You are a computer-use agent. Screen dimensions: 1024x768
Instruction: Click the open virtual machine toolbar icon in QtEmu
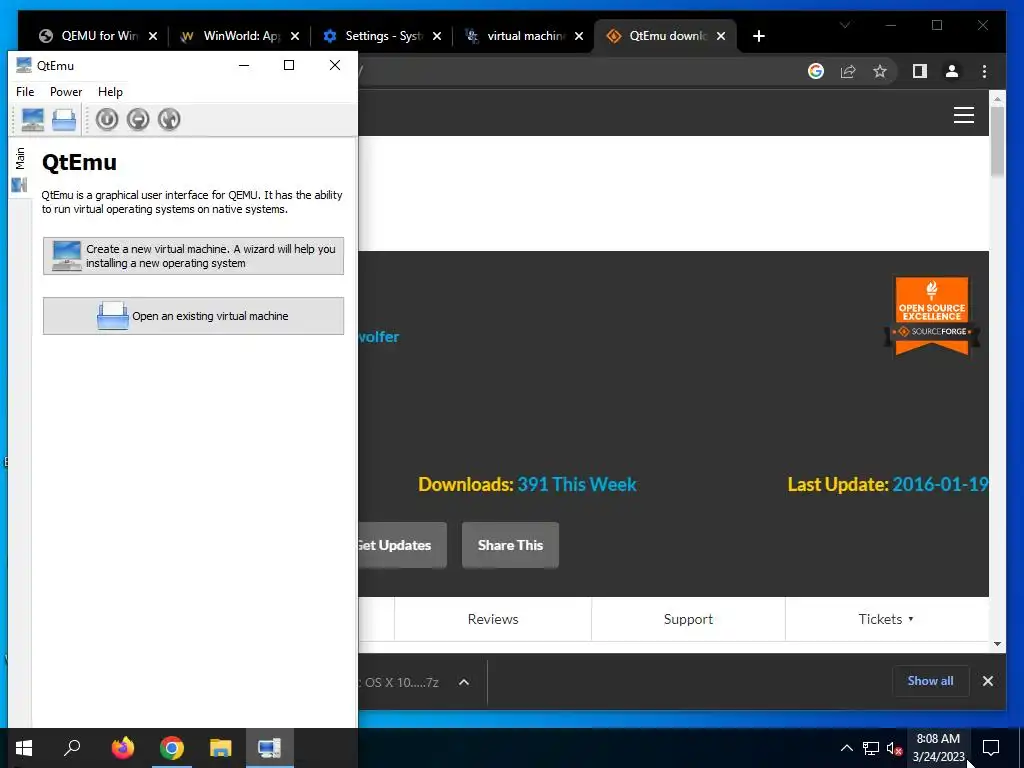point(64,120)
